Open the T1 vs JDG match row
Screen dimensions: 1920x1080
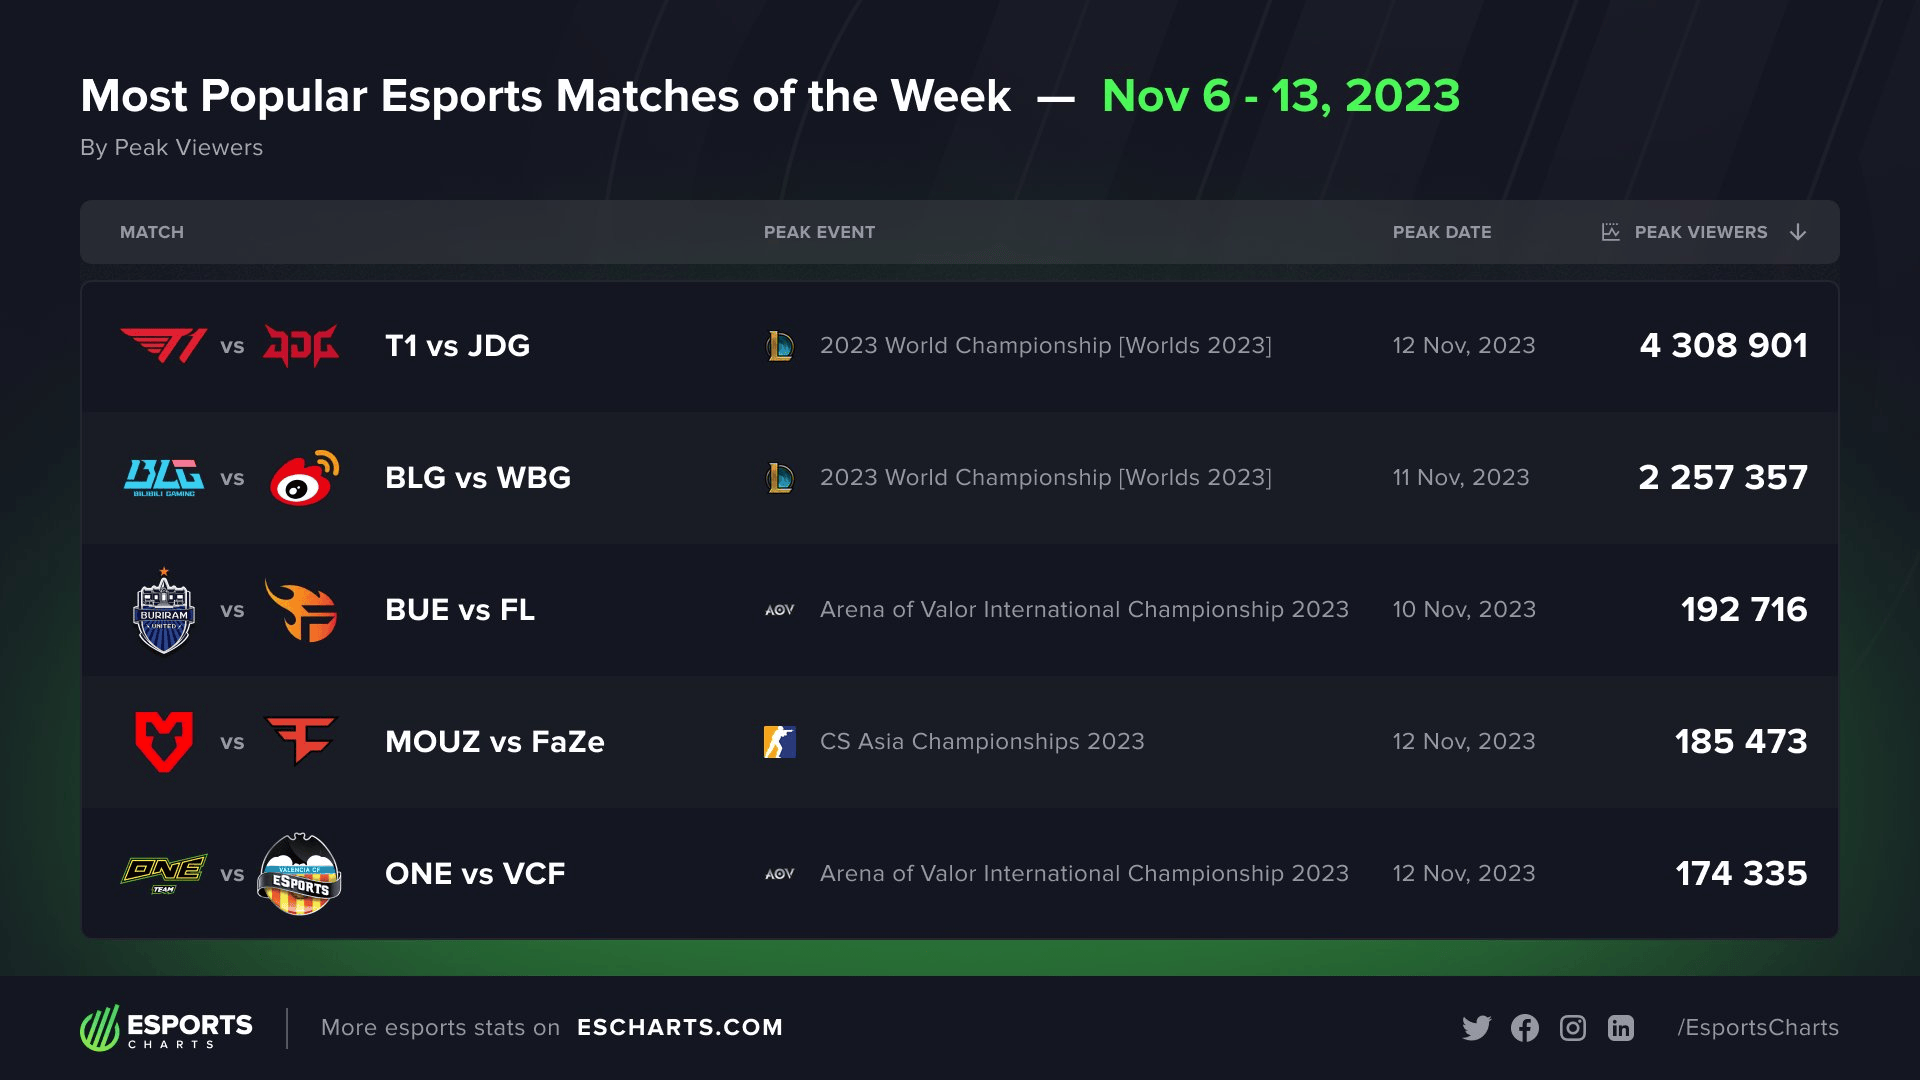960,346
